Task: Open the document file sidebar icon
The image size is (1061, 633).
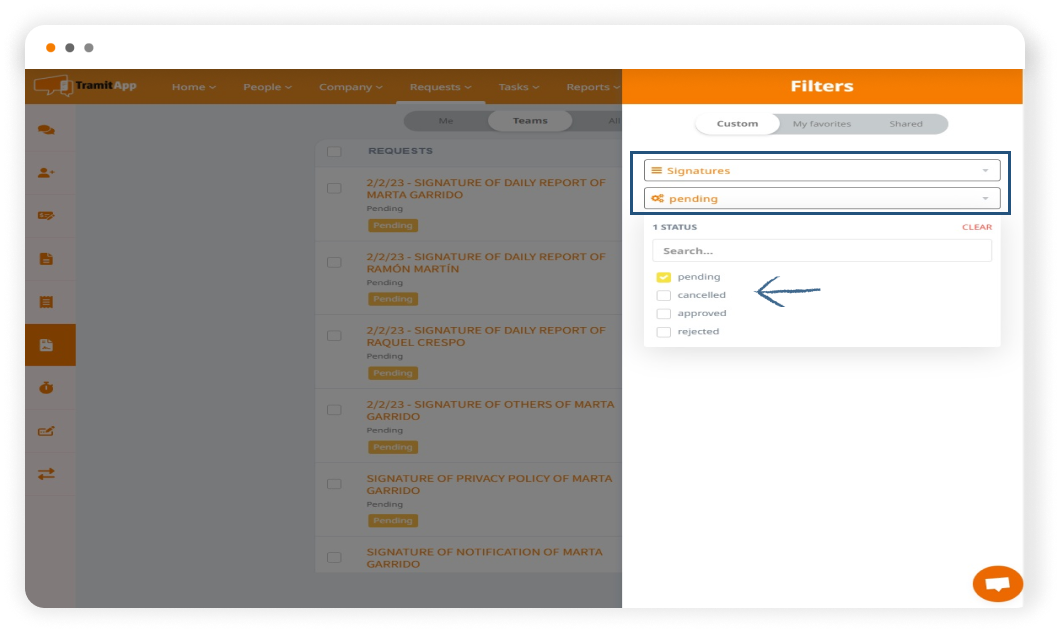Action: (46, 259)
